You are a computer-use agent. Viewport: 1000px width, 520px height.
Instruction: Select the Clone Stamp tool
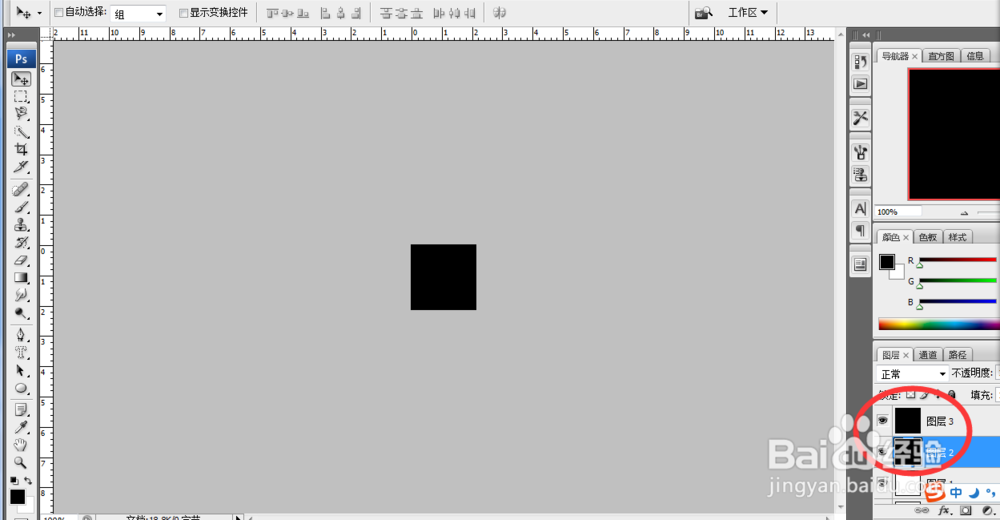point(21,225)
